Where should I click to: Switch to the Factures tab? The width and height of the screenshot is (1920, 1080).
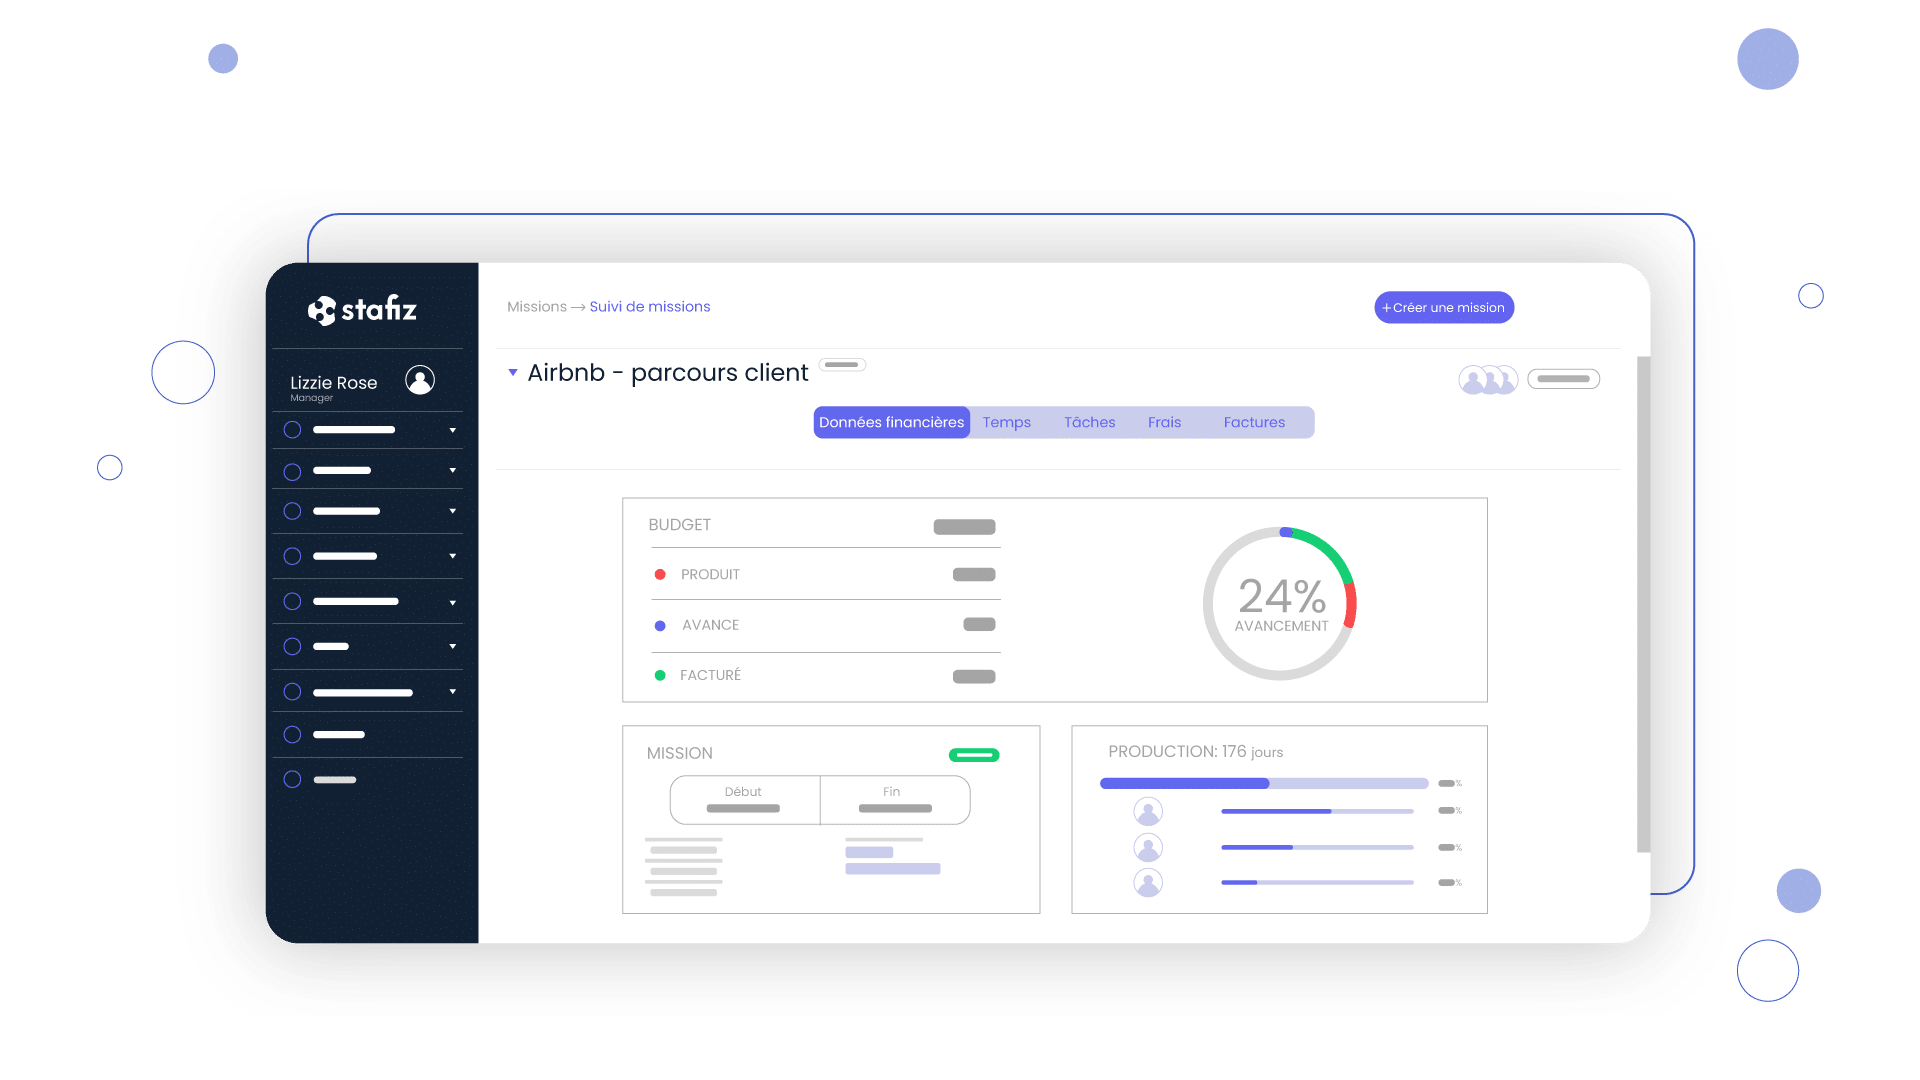[x=1255, y=422]
